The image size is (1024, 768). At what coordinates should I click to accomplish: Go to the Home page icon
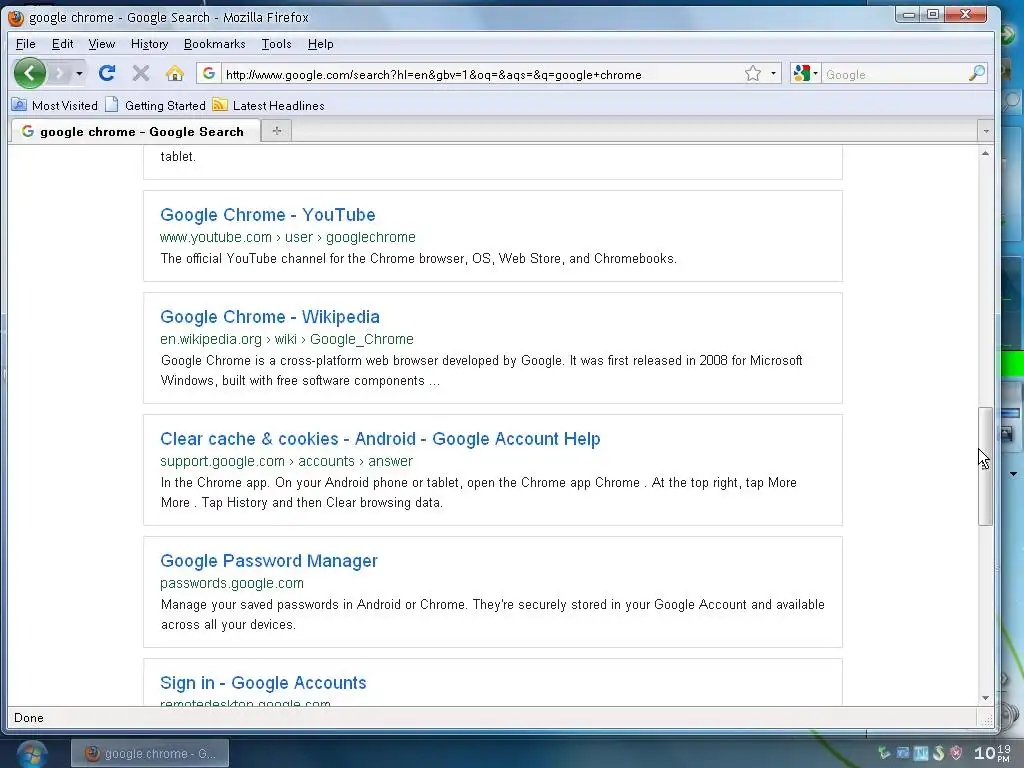point(174,73)
